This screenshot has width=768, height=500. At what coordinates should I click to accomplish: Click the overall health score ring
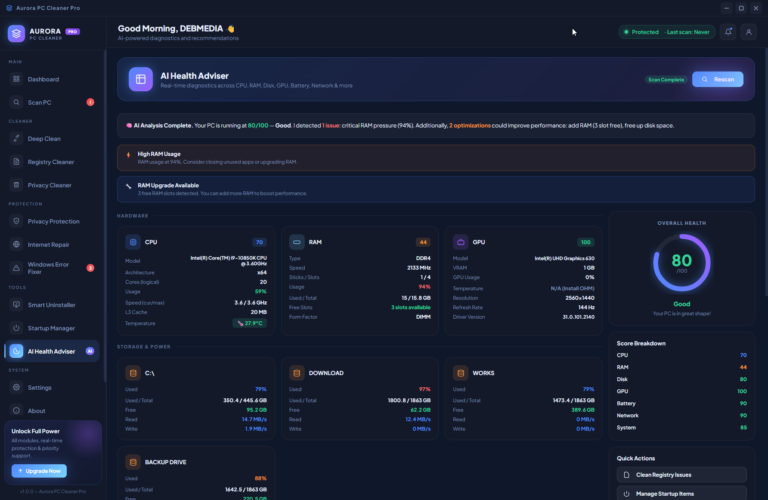point(681,262)
